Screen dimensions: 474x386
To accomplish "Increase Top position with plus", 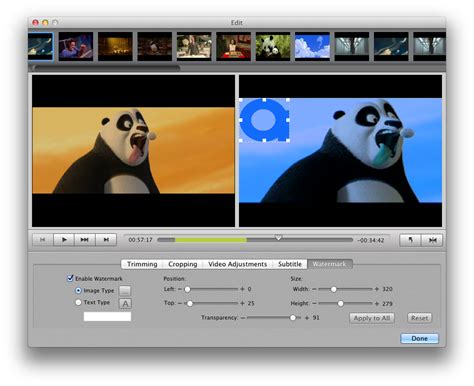I will [x=242, y=303].
